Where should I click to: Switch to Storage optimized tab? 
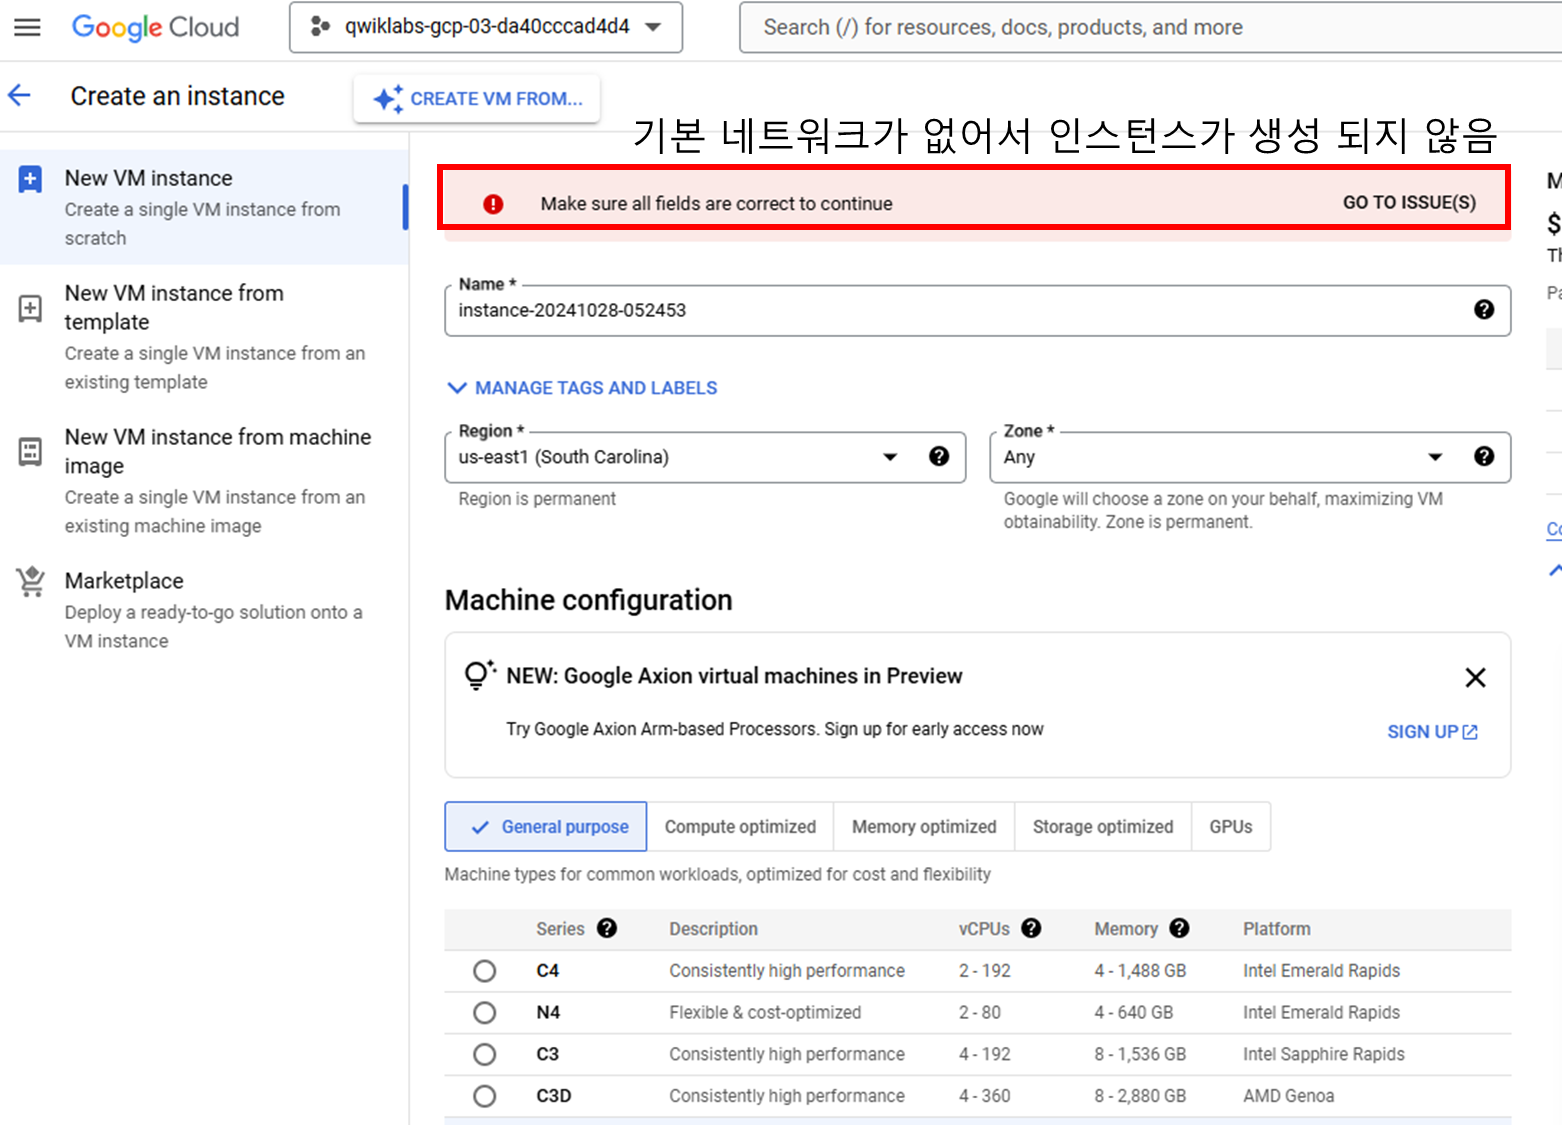click(x=1103, y=827)
